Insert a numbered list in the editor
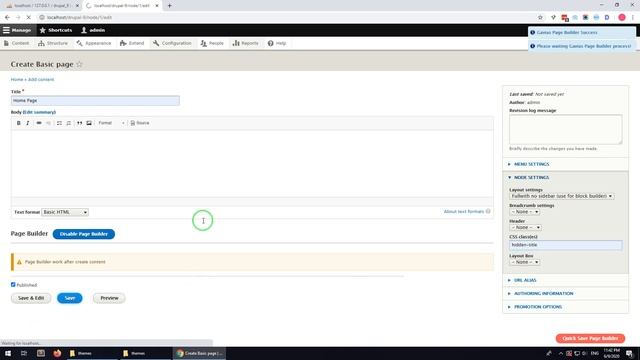 [x=69, y=123]
